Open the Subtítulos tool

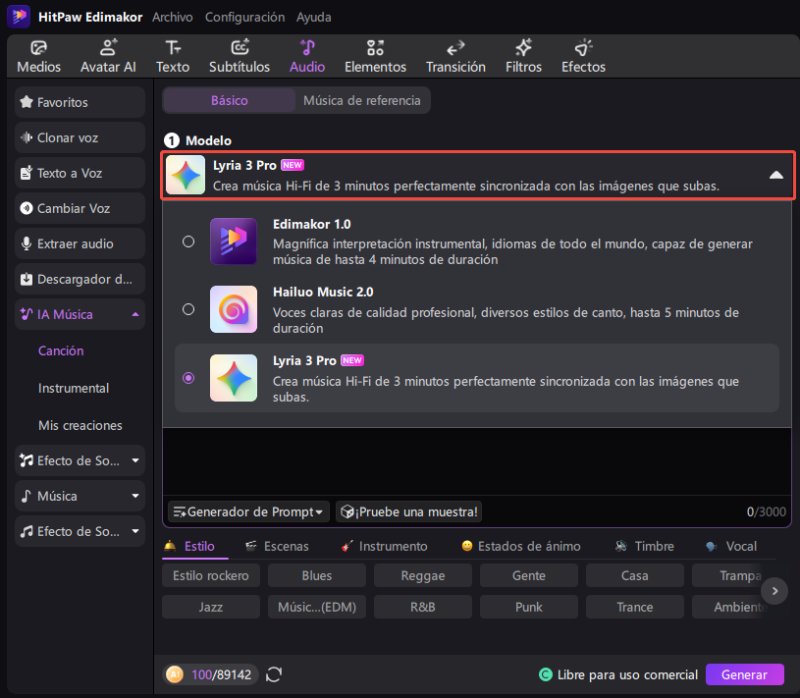click(239, 57)
